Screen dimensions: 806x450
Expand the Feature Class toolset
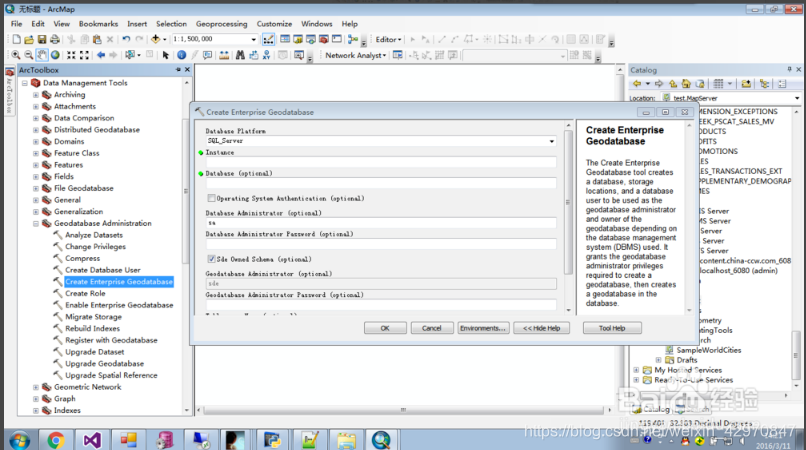(35, 153)
